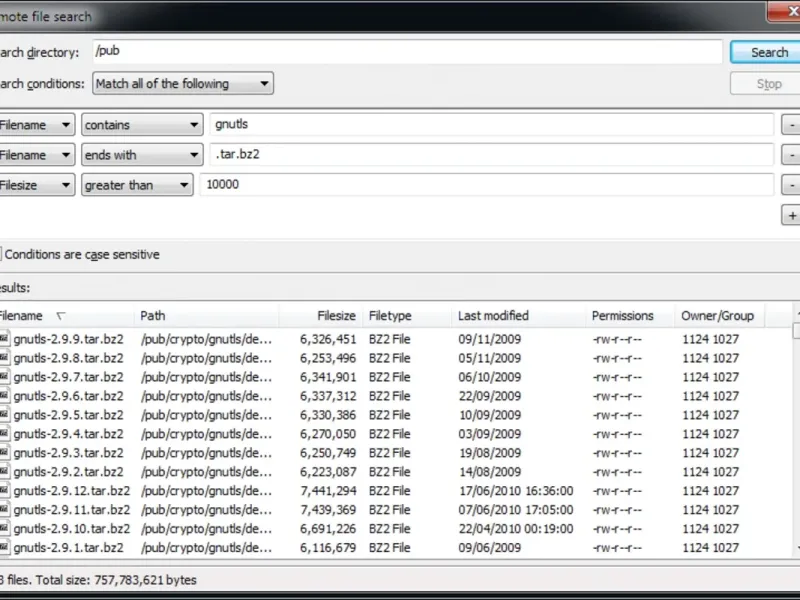
Task: Click the filesize value 7,441,294
Action: pos(328,491)
